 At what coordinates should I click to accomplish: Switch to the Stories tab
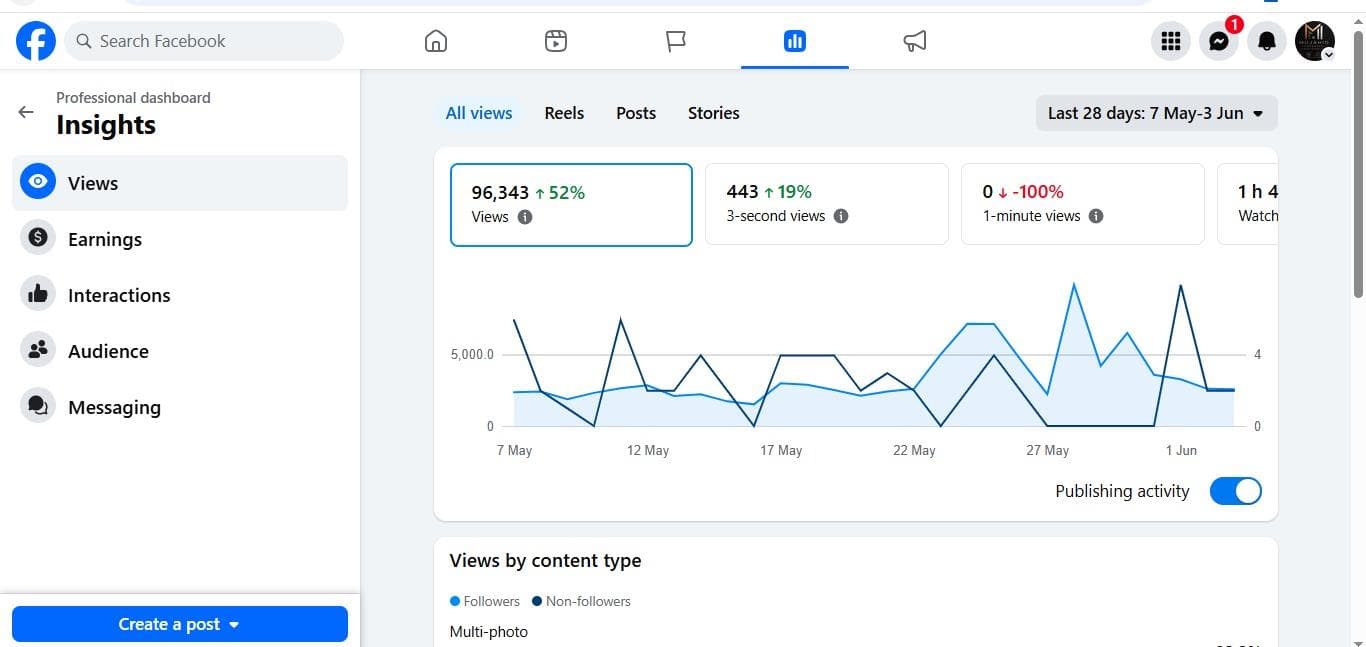(714, 113)
